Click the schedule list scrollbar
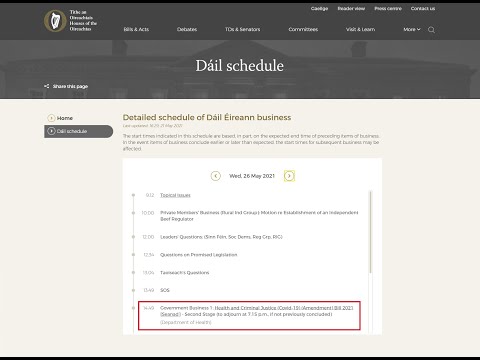Image resolution: width=480 pixels, height=360 pixels. 370,232
